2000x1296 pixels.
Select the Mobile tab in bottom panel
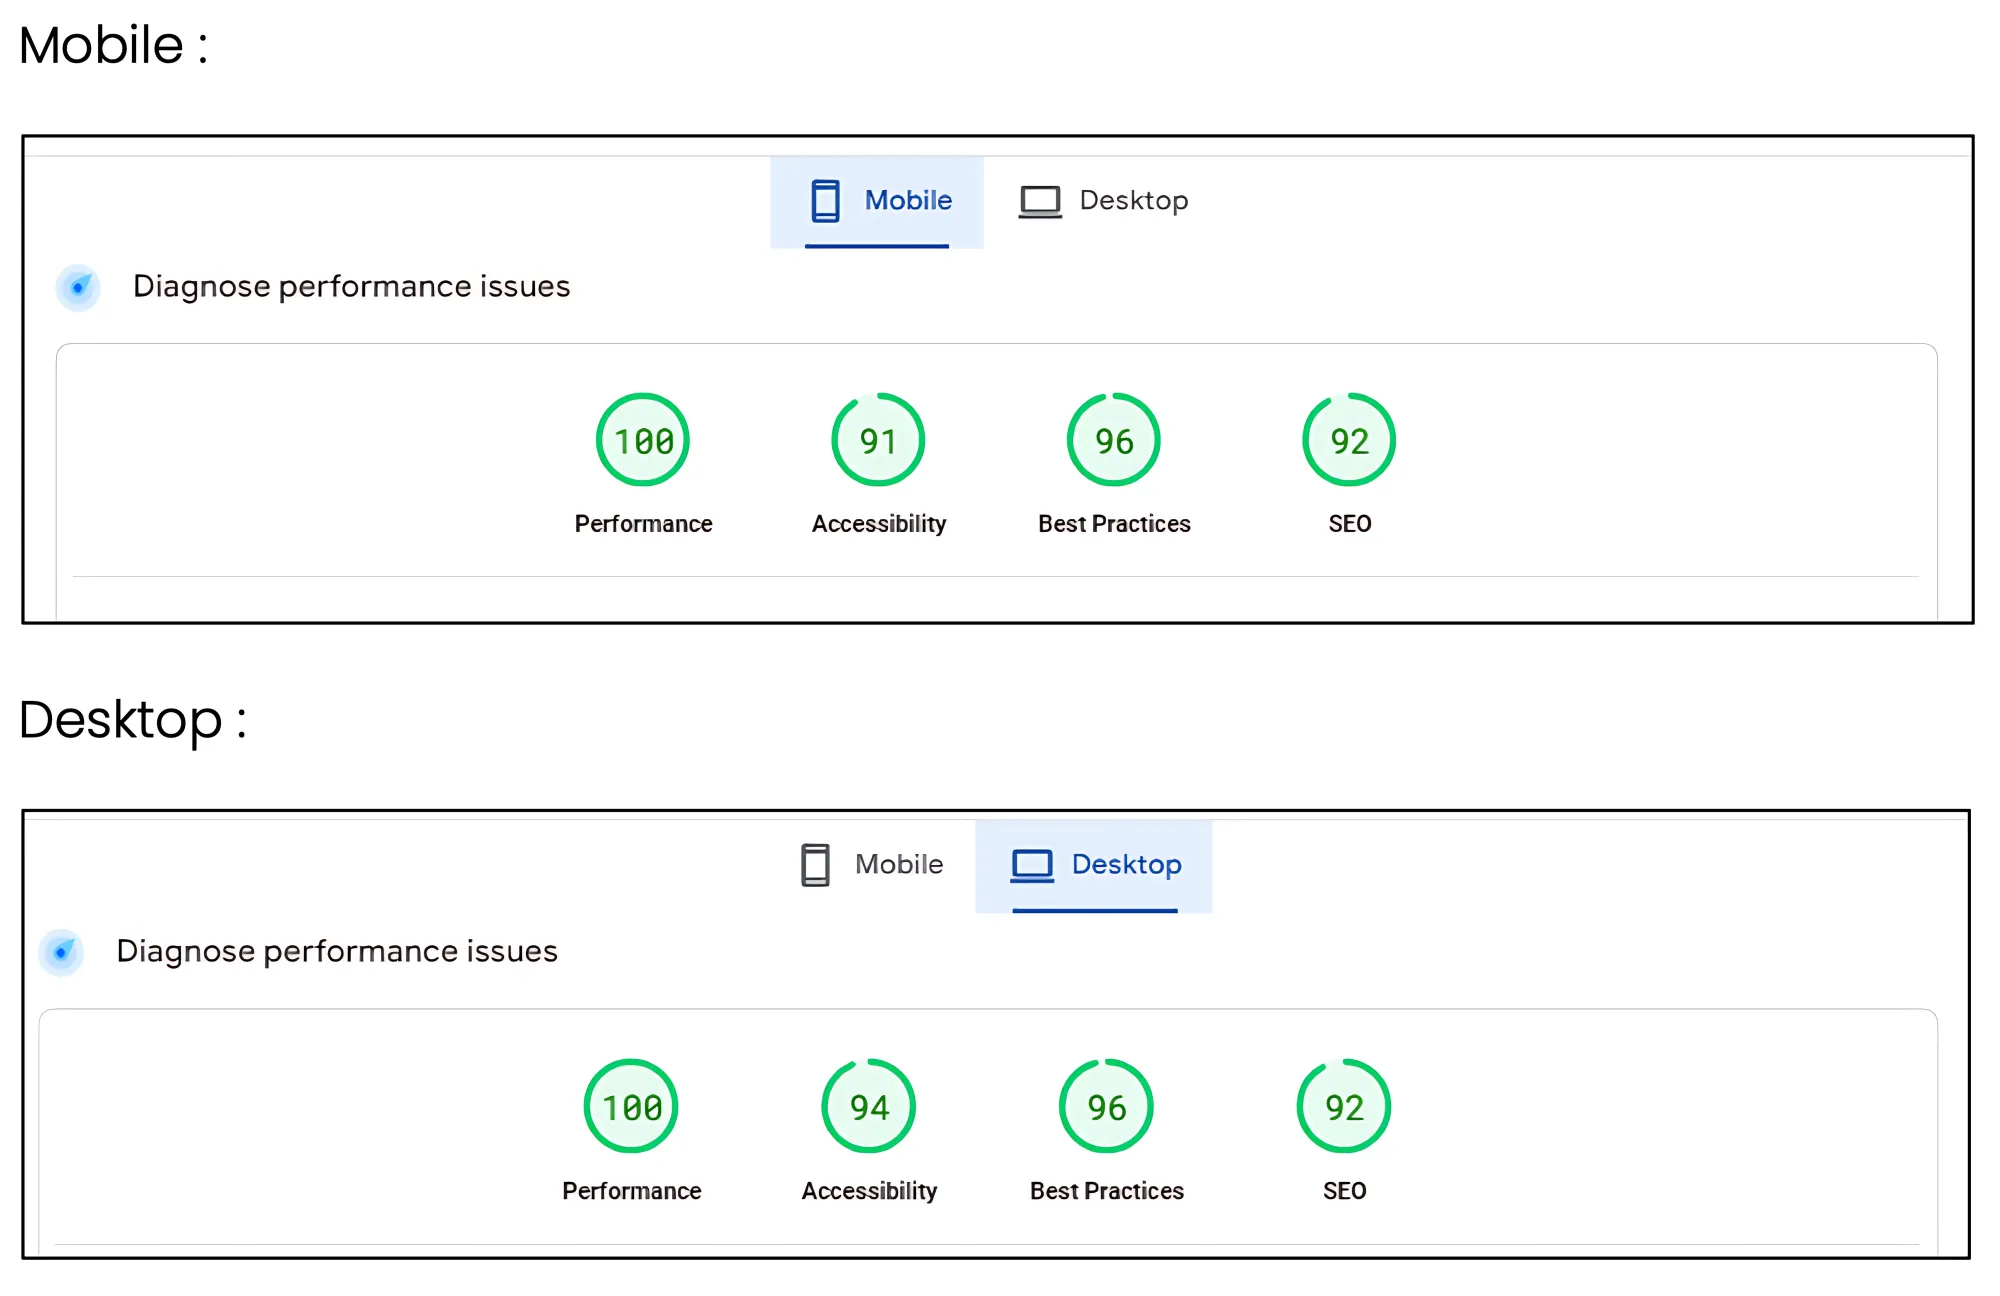pos(872,865)
